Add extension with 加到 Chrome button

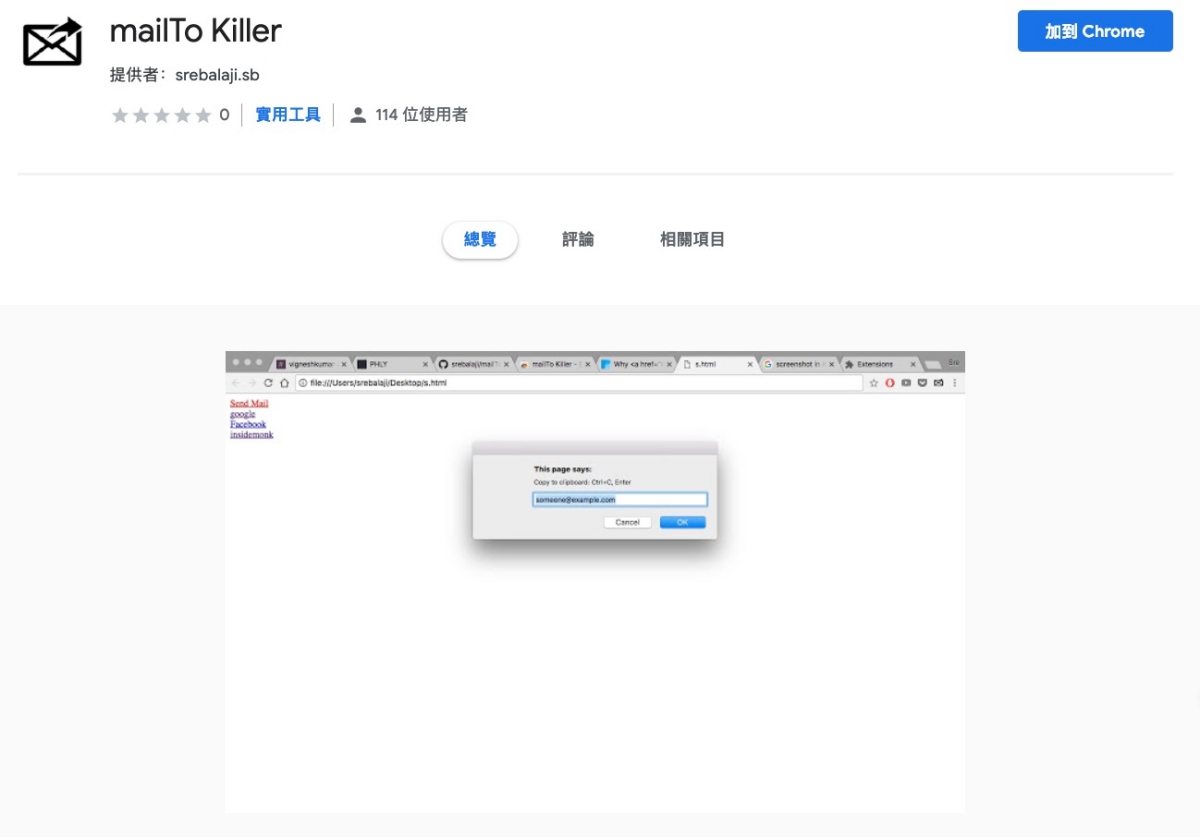1095,31
